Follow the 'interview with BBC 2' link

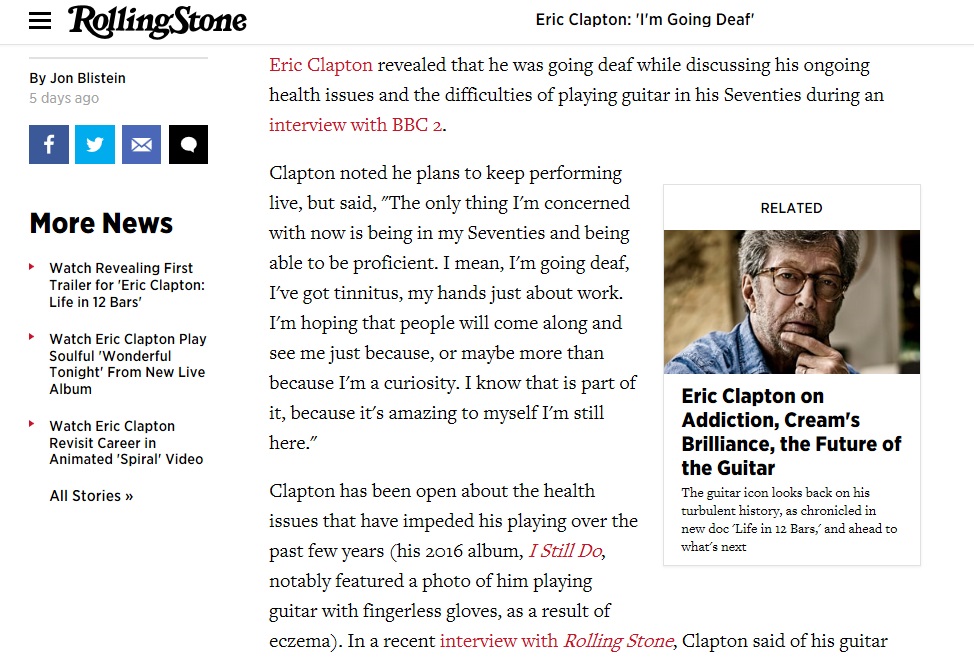tap(356, 125)
